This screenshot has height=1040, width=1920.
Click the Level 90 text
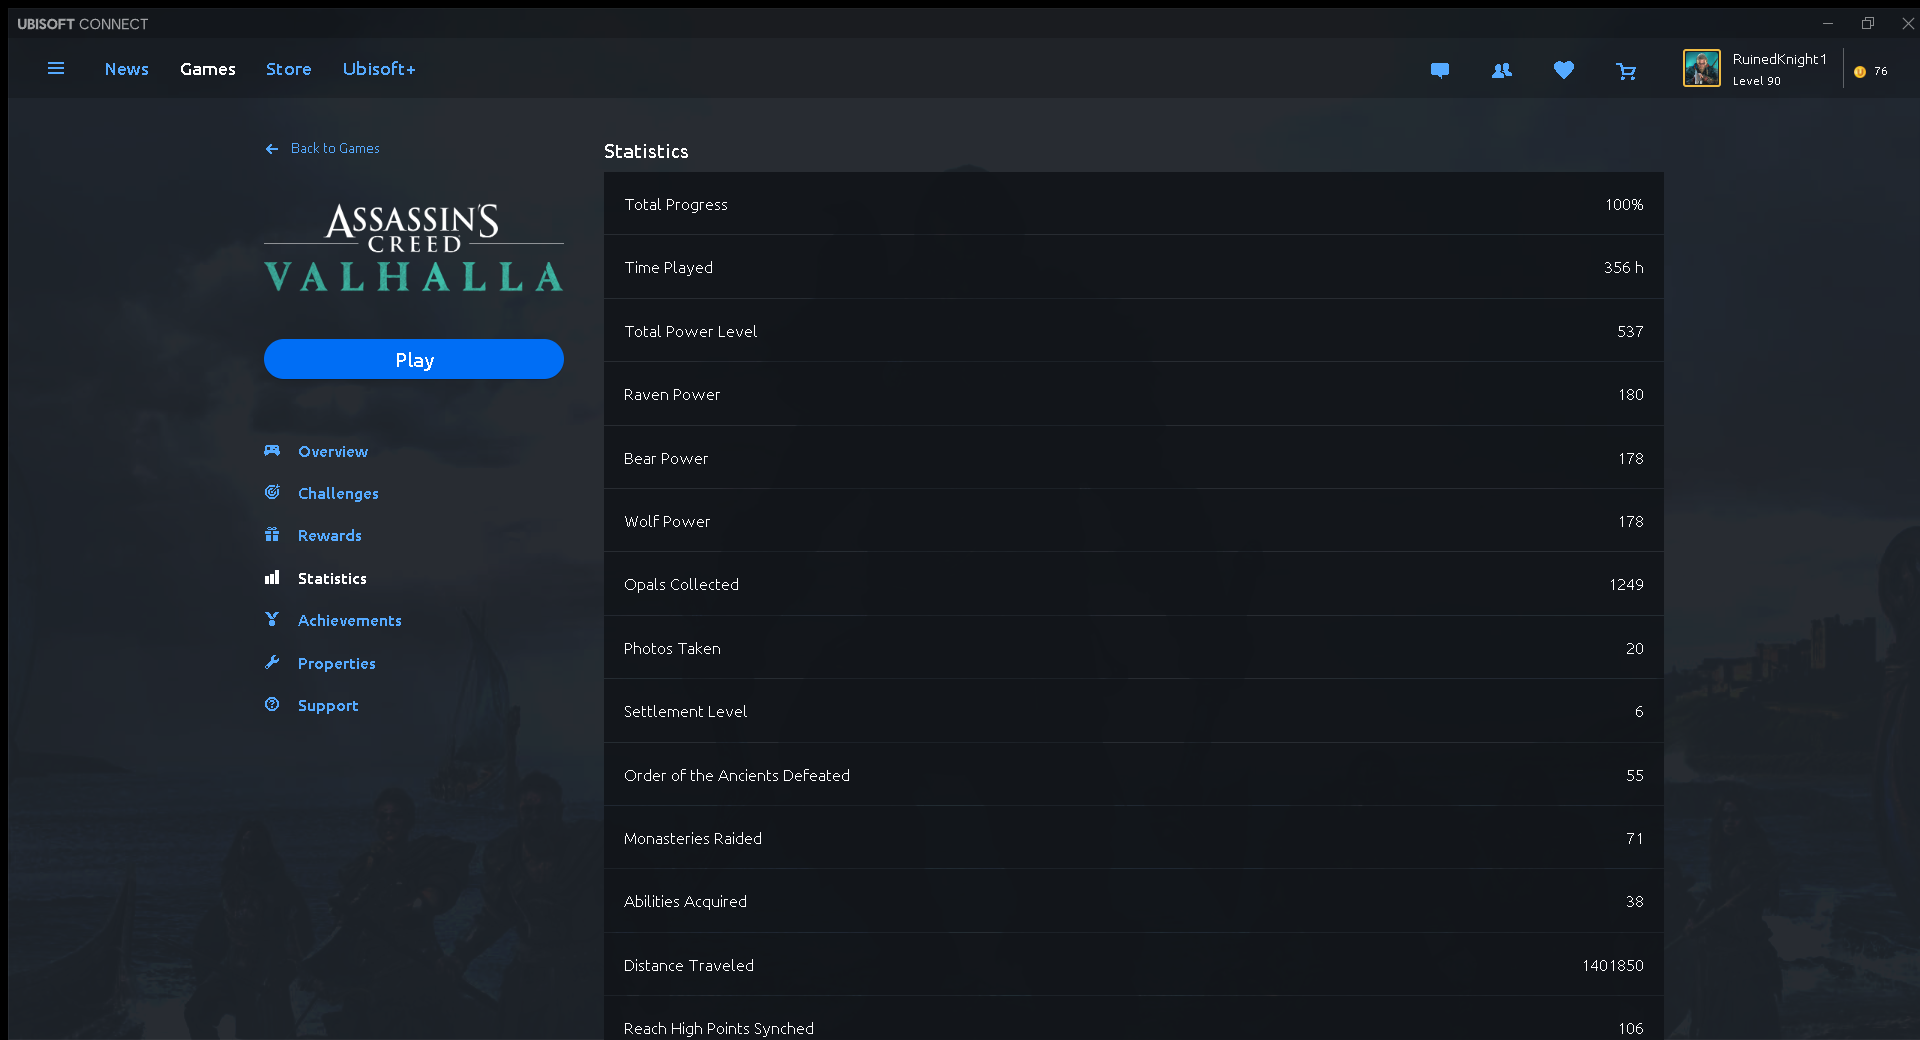pos(1757,82)
